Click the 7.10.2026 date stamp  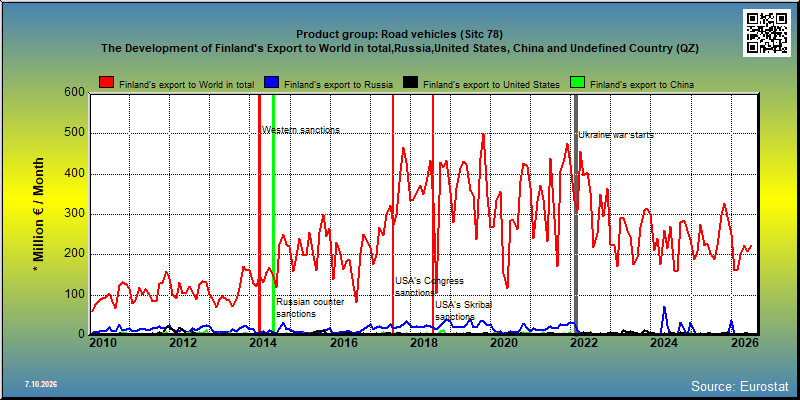tap(41, 384)
